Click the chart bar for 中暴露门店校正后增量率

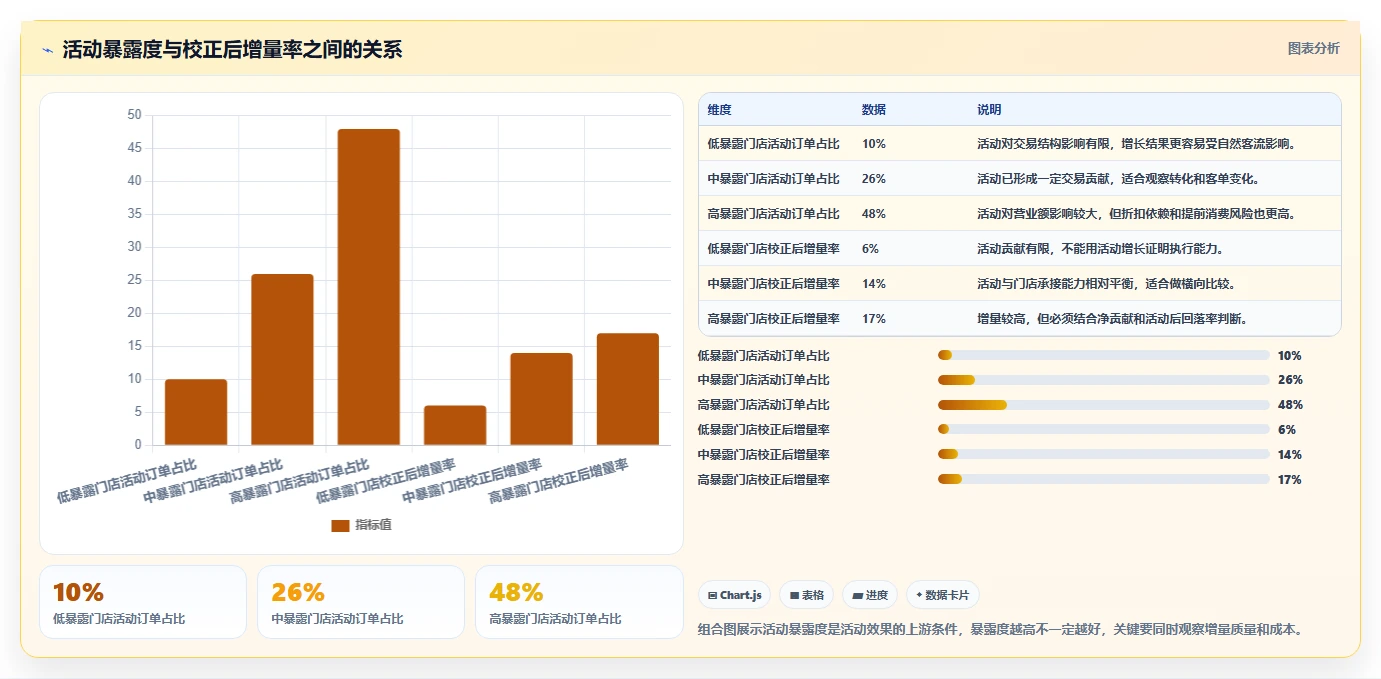(x=542, y=399)
